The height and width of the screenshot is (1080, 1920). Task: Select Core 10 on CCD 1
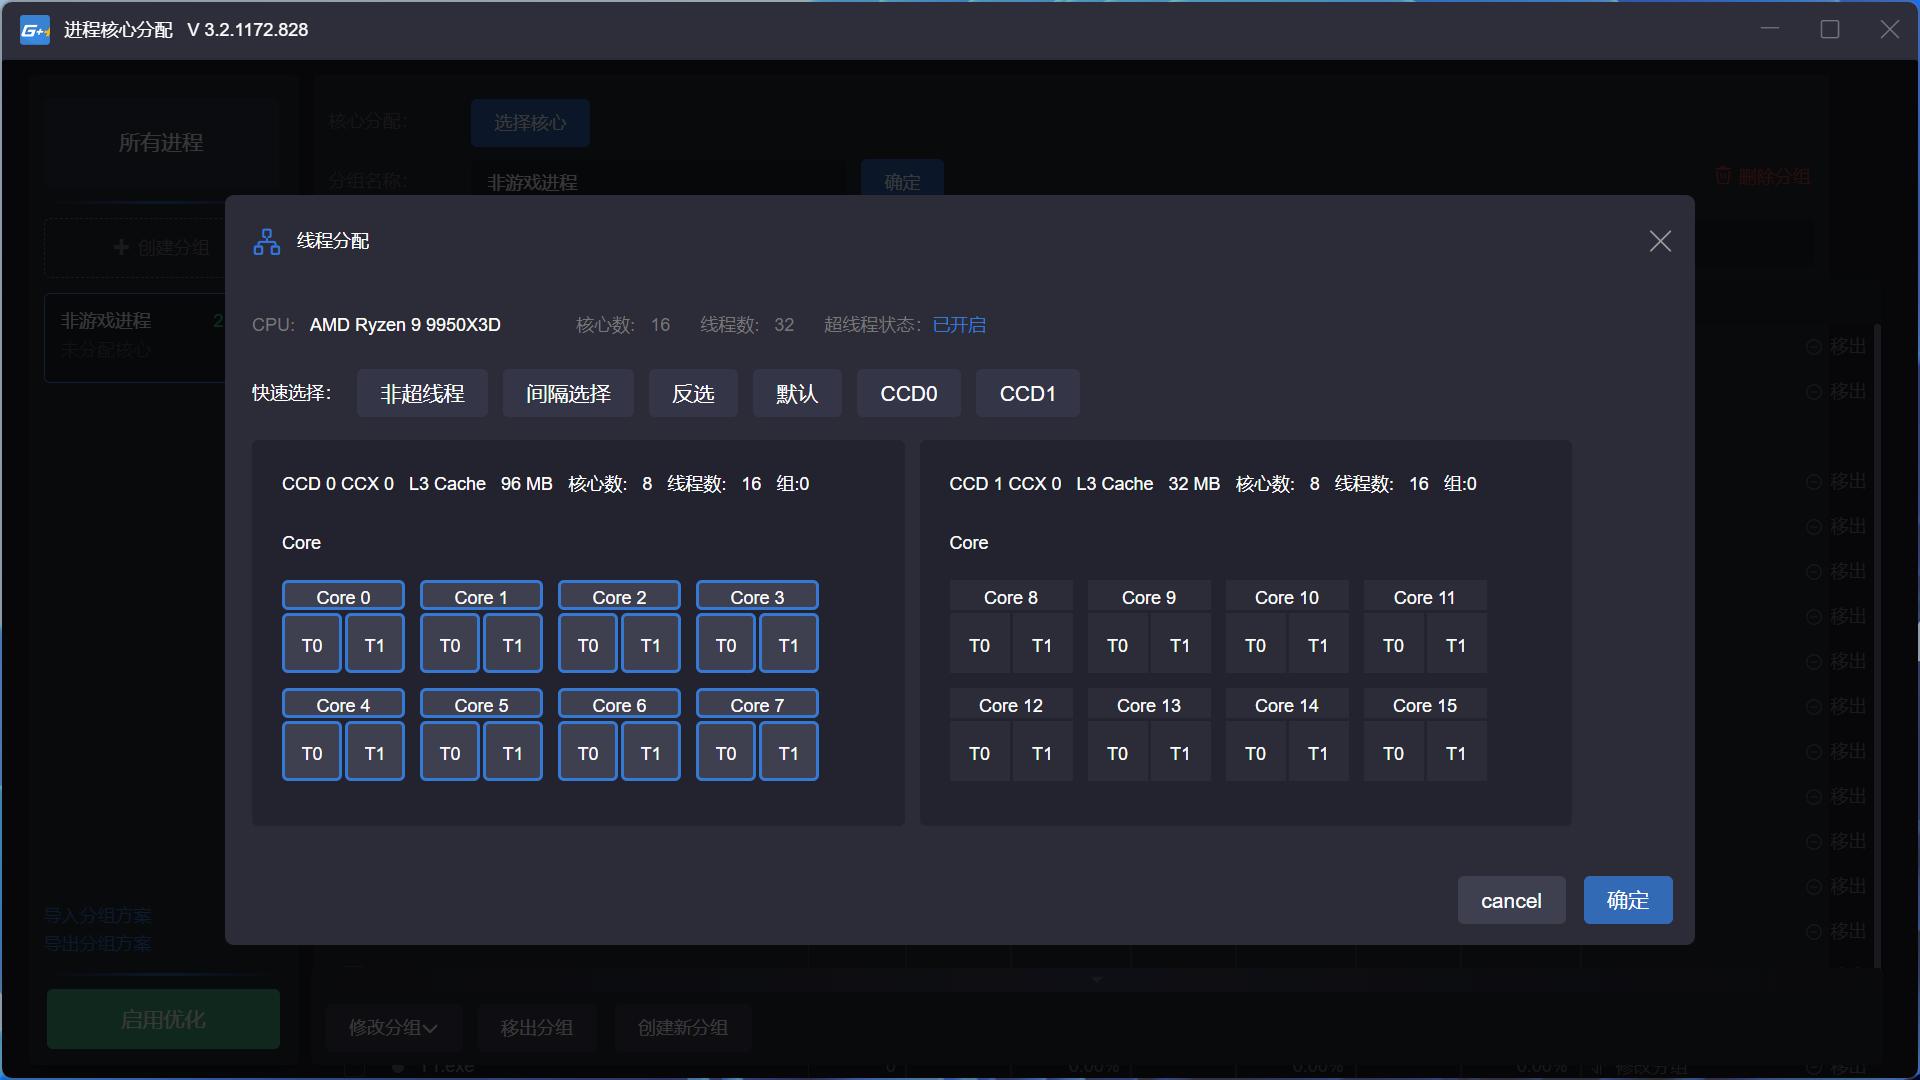[1286, 596]
